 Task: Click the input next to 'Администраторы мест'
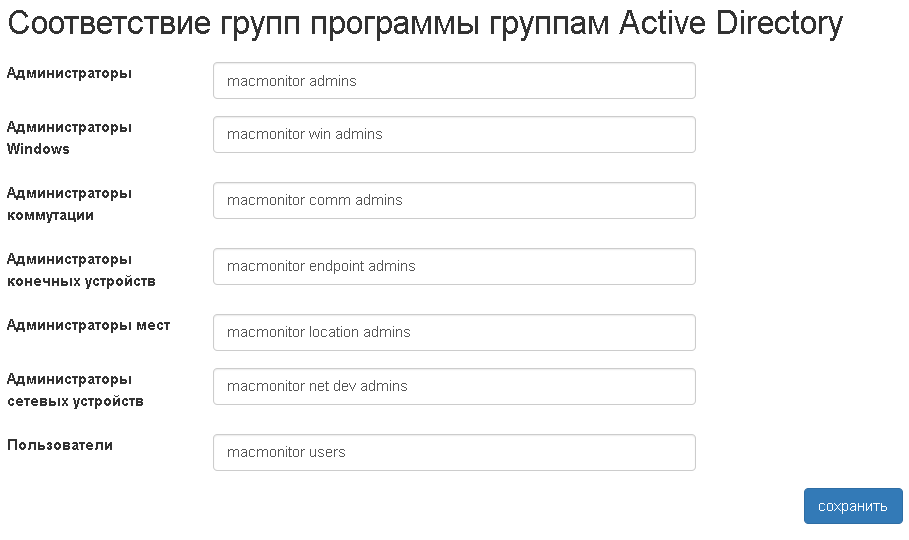(454, 332)
